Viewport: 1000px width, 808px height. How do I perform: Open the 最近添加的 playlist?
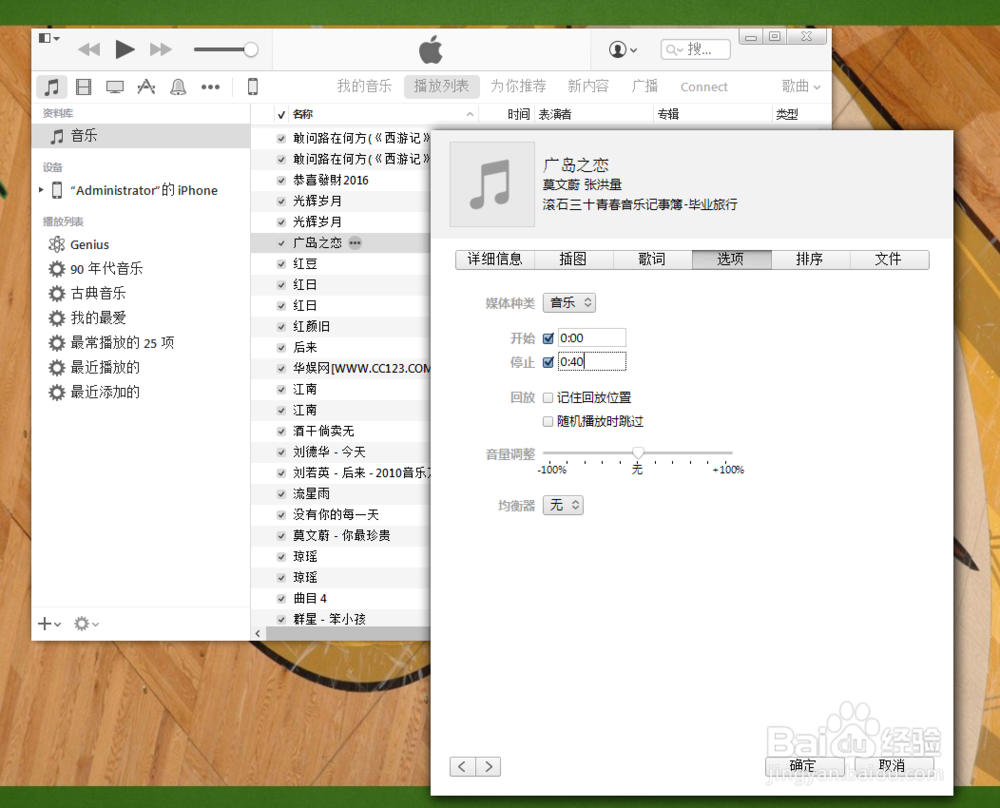94,392
